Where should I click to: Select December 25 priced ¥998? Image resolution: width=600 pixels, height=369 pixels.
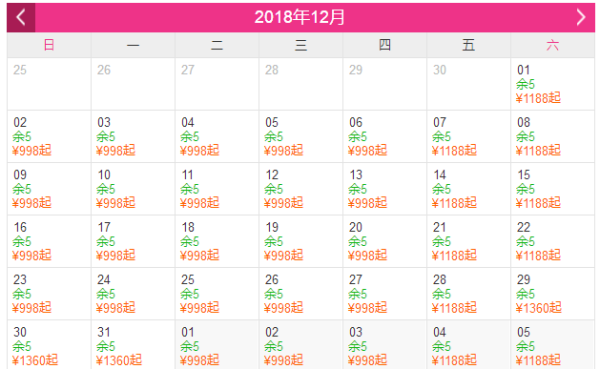pos(217,294)
